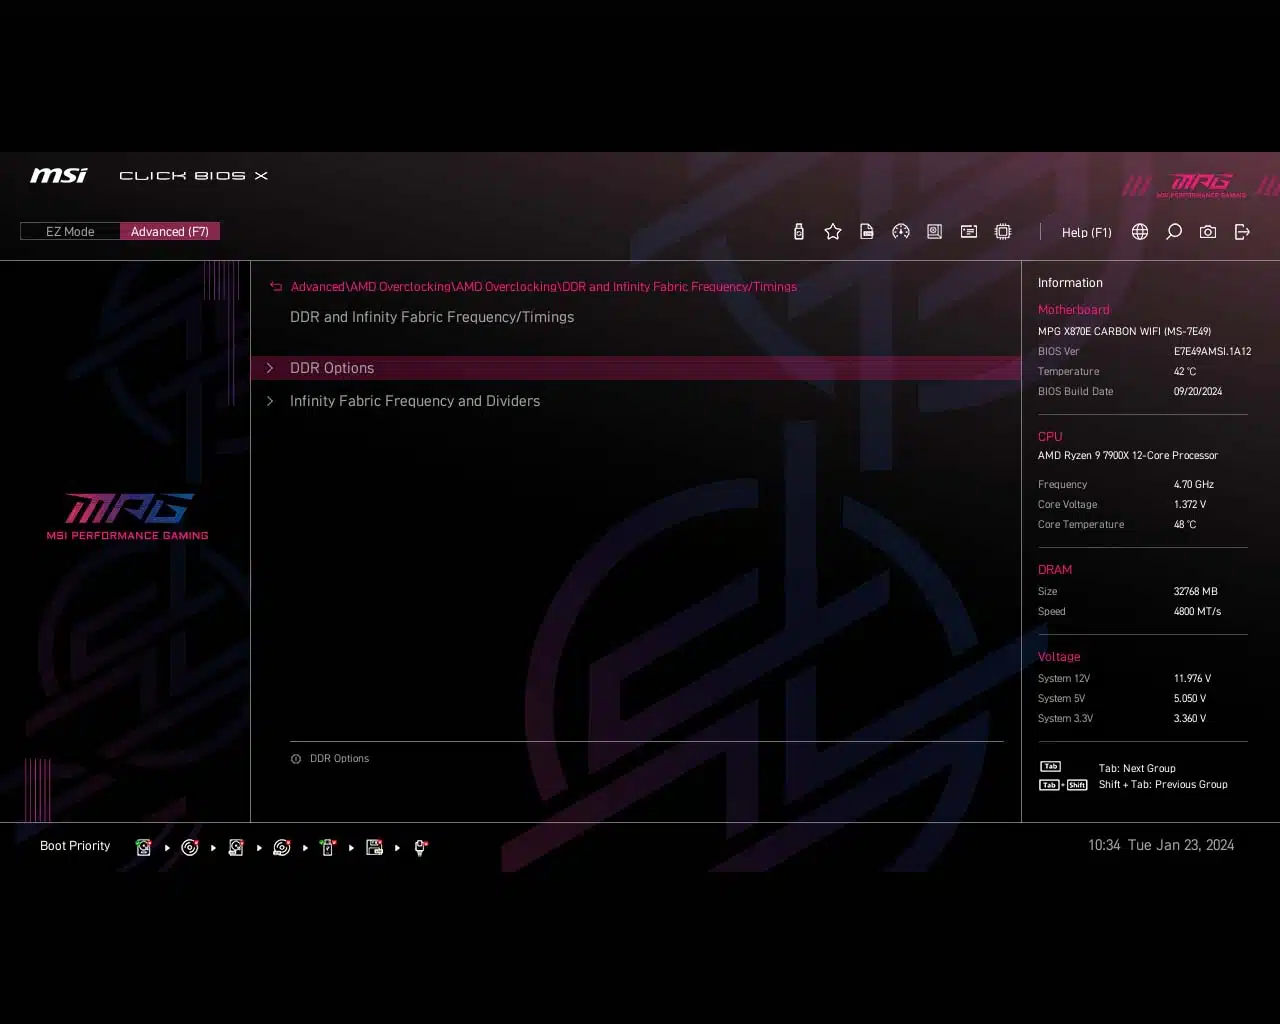Open the hardware monitor board icon
The height and width of the screenshot is (1024, 1280).
[x=934, y=232]
